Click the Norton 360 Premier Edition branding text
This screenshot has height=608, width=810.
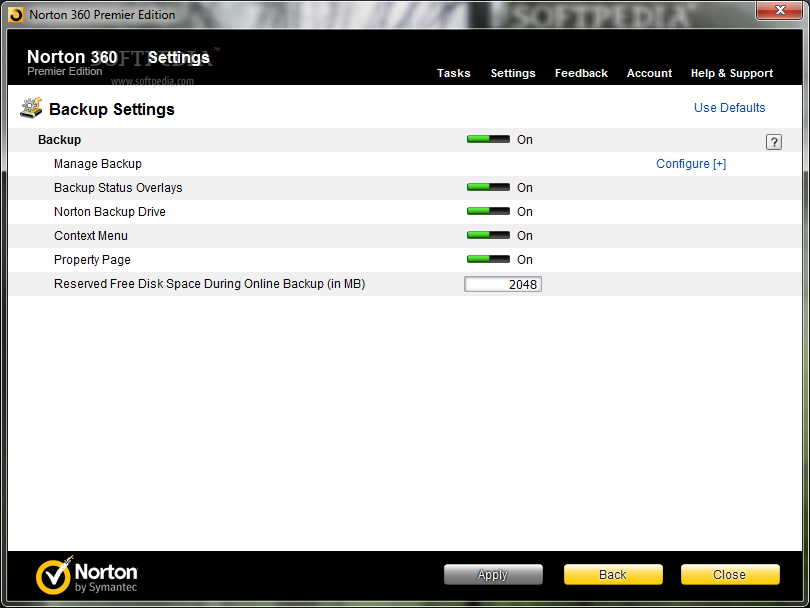tap(72, 62)
